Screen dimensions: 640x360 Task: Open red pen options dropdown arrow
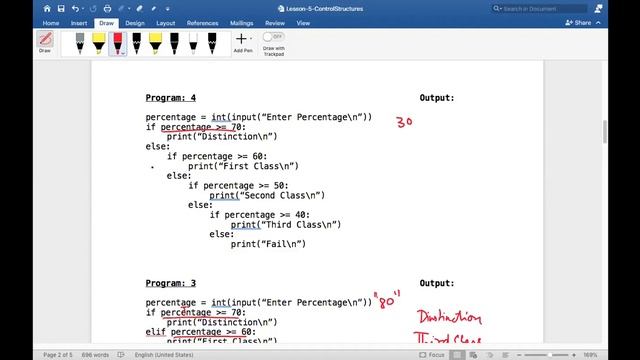[x=123, y=53]
